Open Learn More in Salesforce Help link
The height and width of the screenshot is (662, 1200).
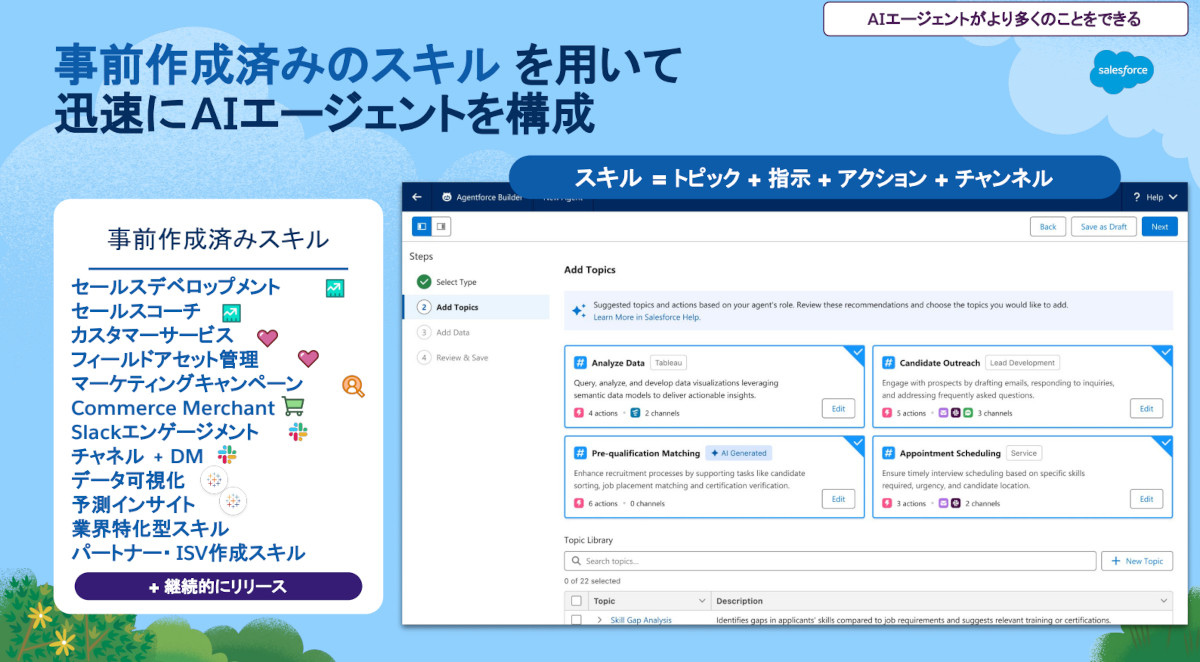[647, 317]
